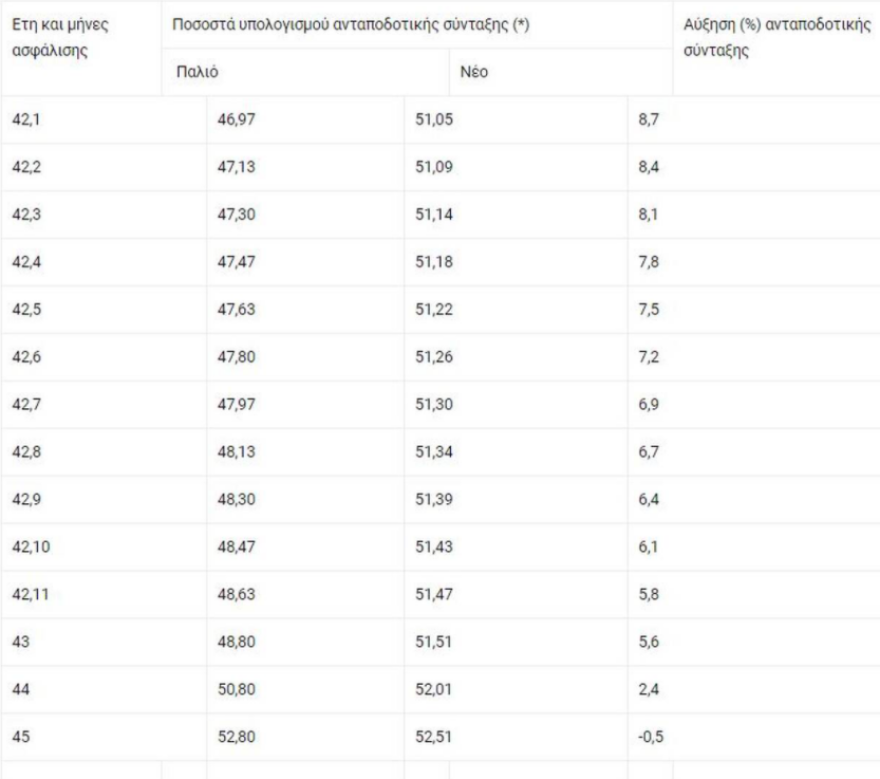Viewport: 880px width, 779px height.
Task: Select the "Νέο" sub-header cell
Action: point(473,72)
